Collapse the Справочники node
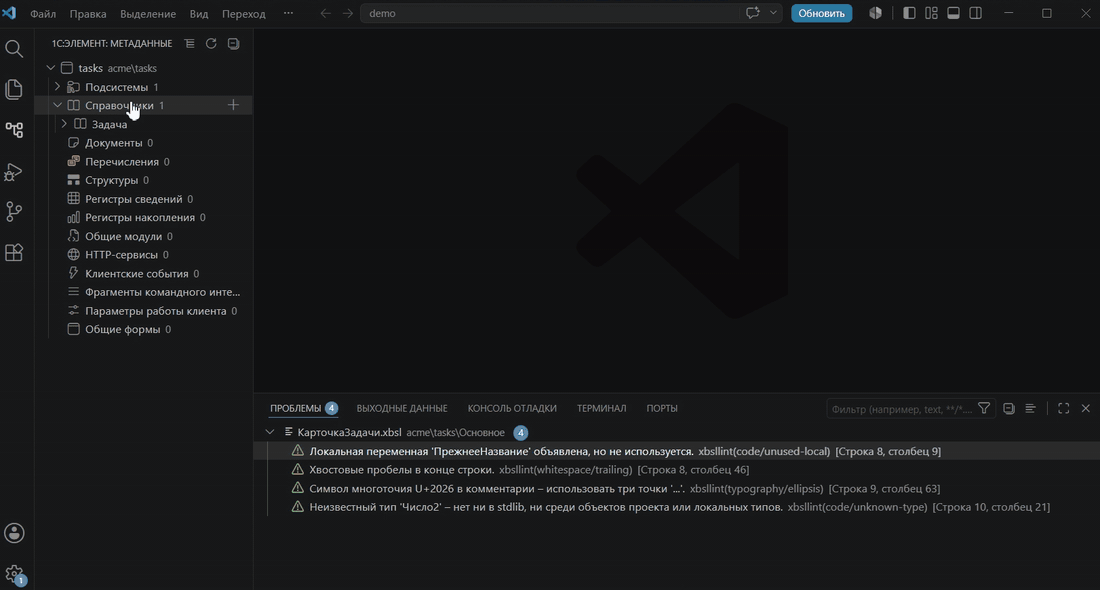Image resolution: width=1100 pixels, height=590 pixels. [58, 105]
